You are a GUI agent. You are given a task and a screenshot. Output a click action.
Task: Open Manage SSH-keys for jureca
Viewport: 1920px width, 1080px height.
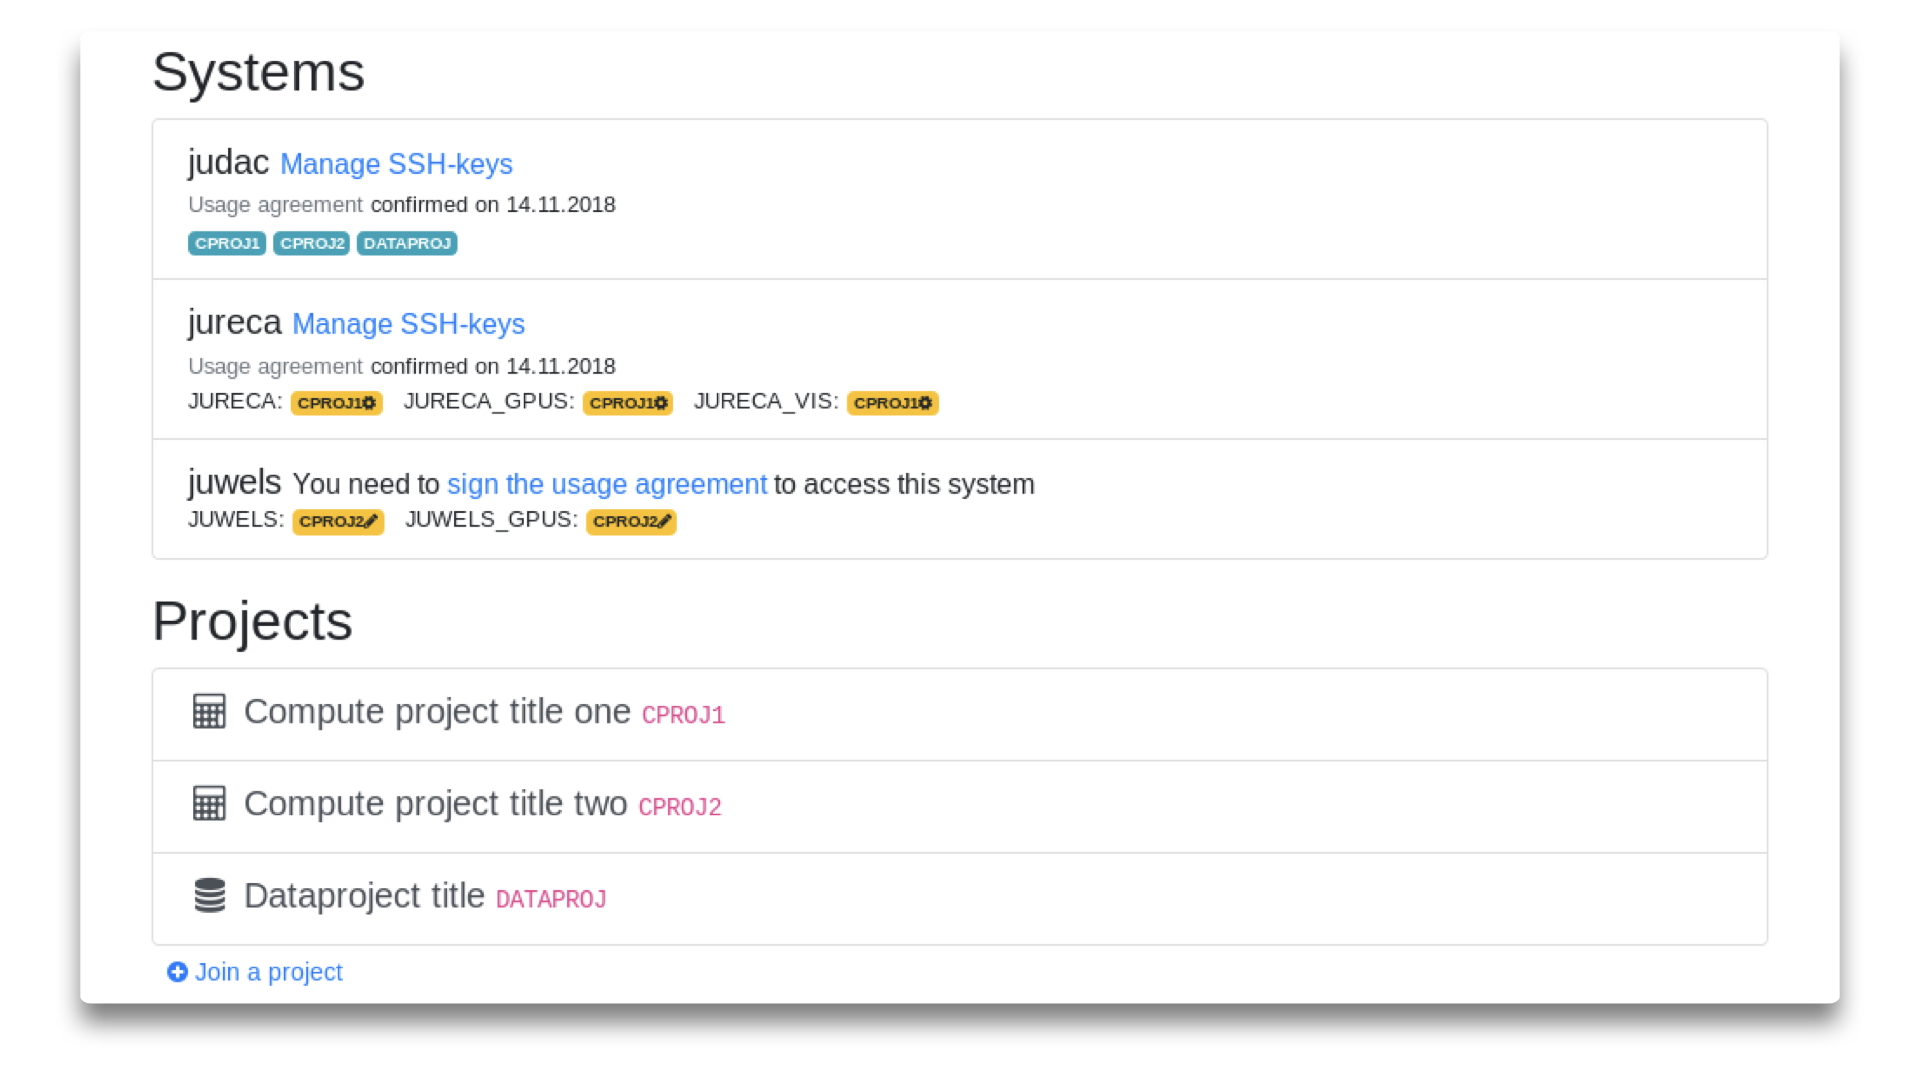tap(408, 324)
